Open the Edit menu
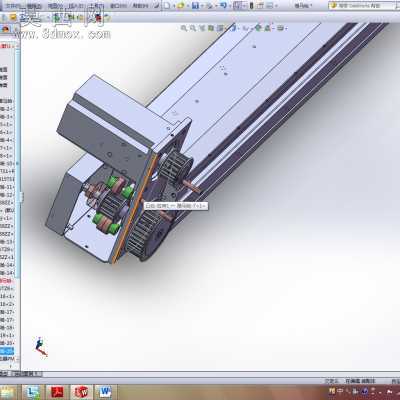The width and height of the screenshot is (400, 400). (34, 6)
